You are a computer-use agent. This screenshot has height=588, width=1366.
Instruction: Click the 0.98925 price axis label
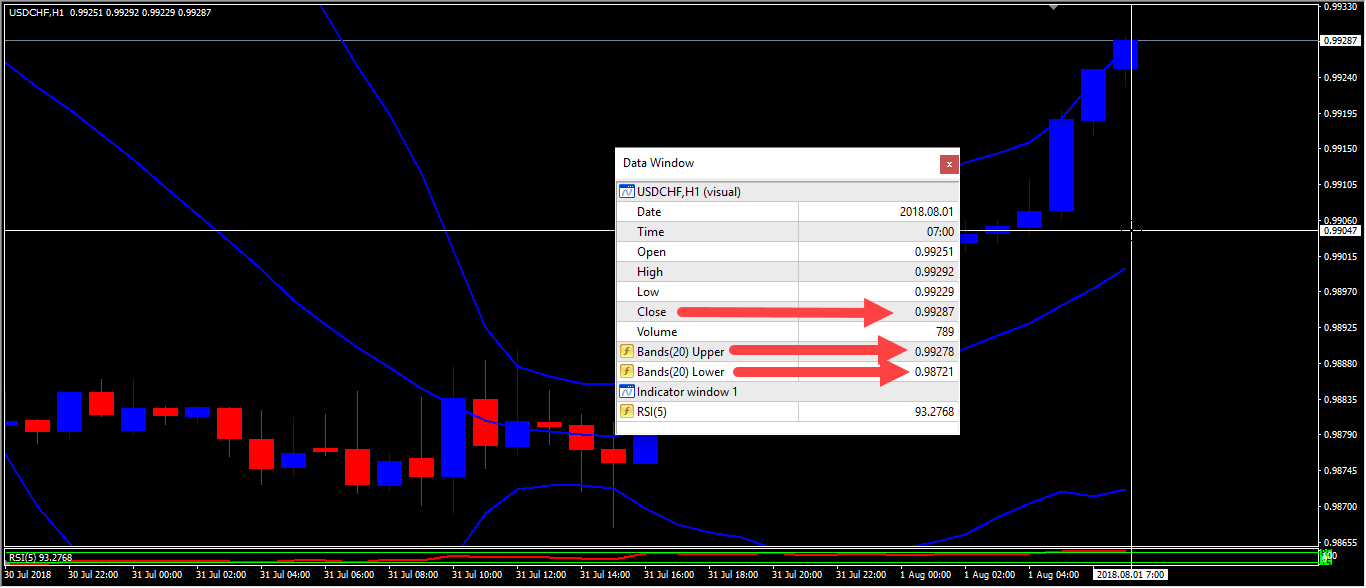click(x=1340, y=327)
